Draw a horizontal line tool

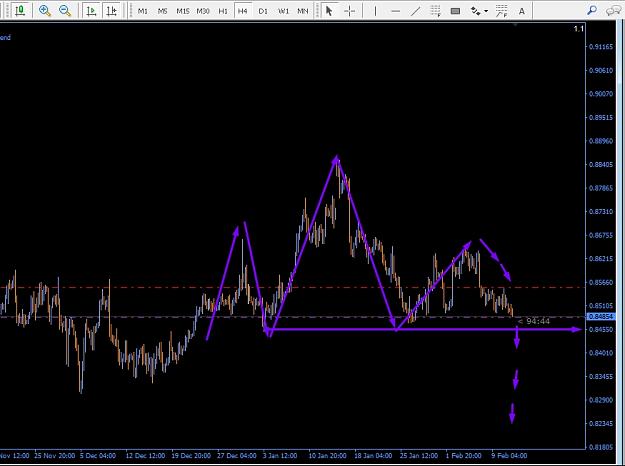[395, 11]
